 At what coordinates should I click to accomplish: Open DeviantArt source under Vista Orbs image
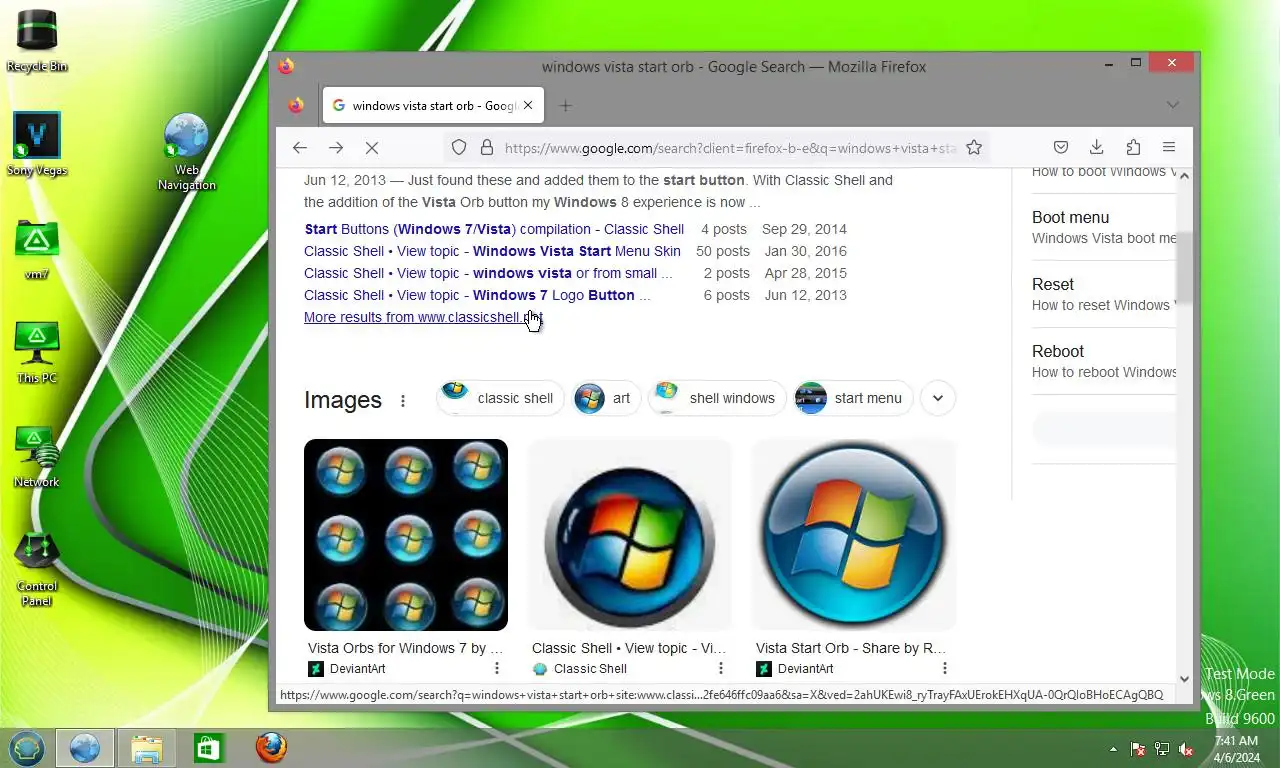[x=347, y=669]
